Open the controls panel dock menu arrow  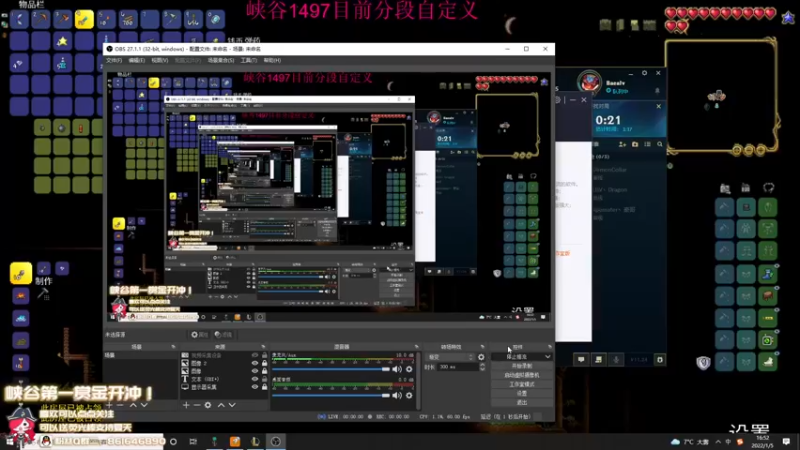click(x=550, y=347)
